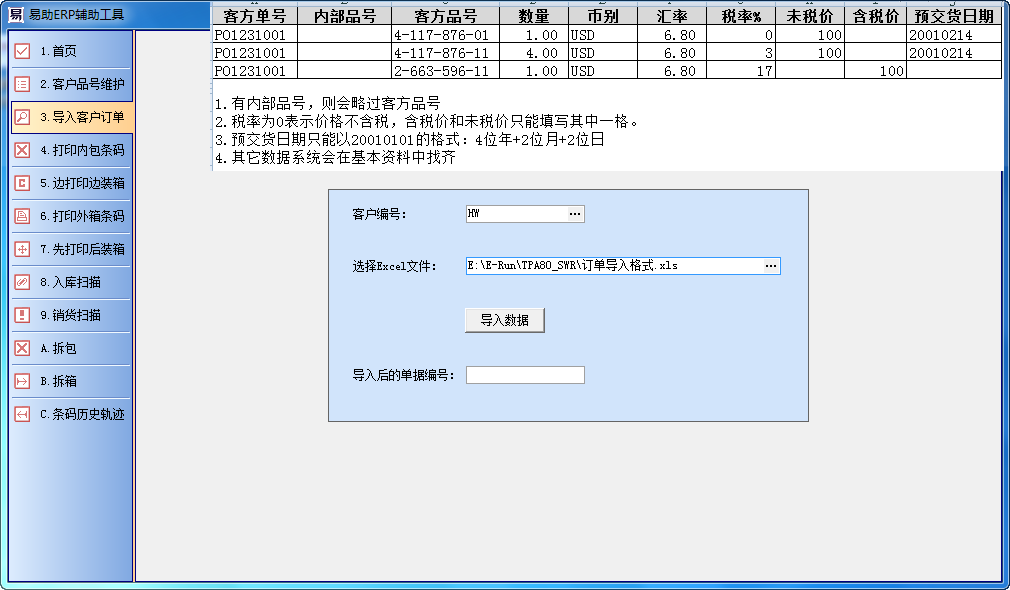This screenshot has height=590, width=1010.
Task: Go to 4.打印内包条码
Action: [71, 150]
